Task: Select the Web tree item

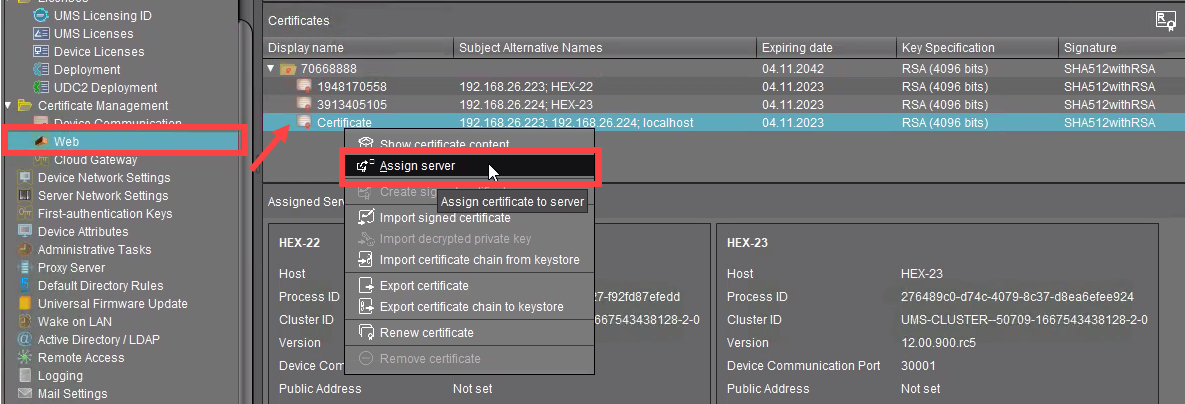Action: [x=66, y=142]
